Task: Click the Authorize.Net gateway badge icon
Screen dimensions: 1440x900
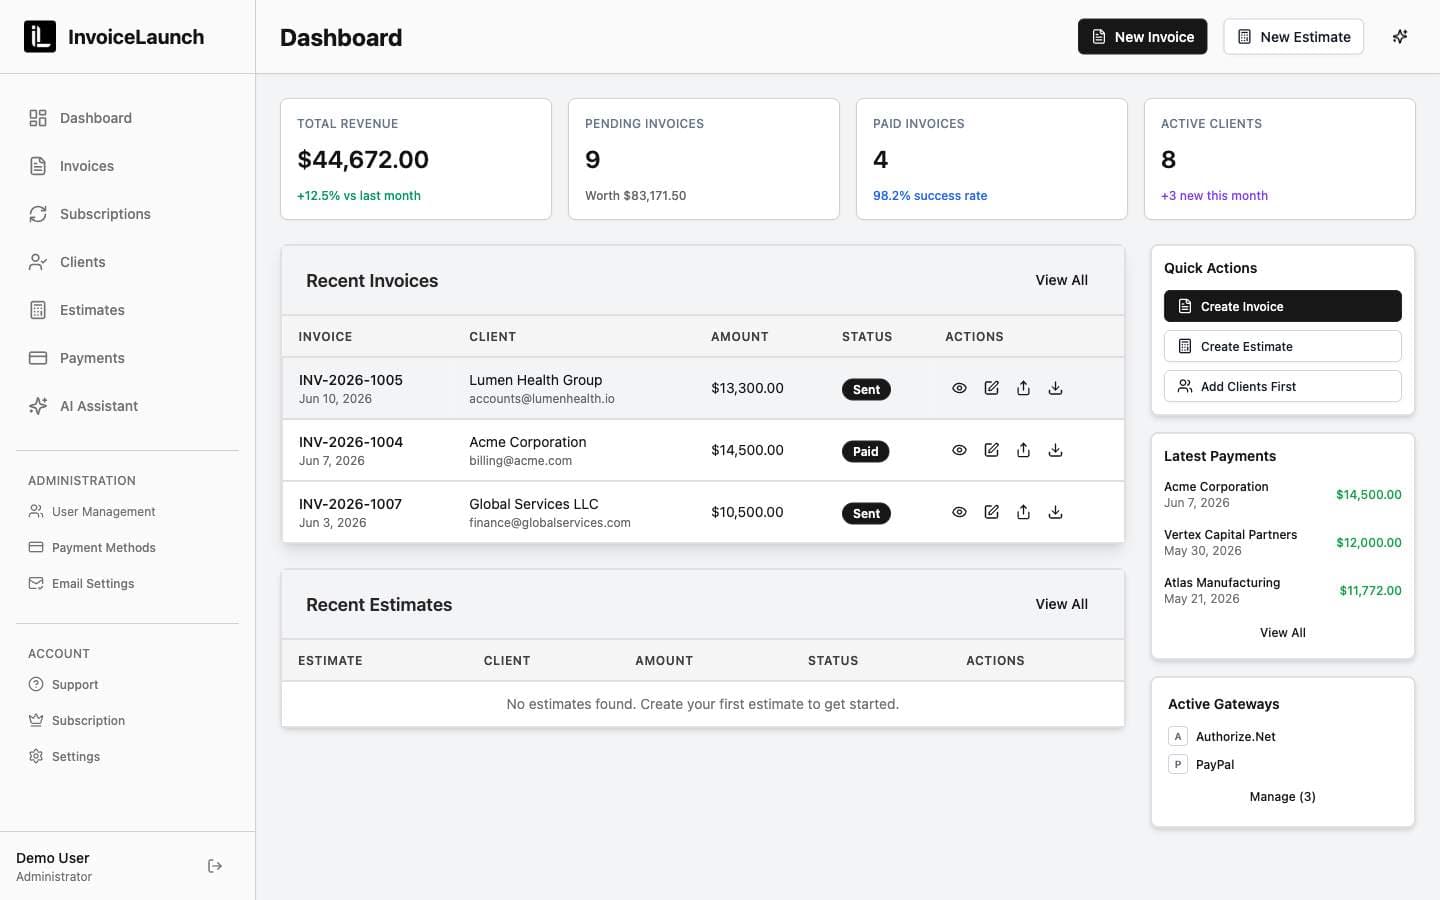Action: point(1178,736)
